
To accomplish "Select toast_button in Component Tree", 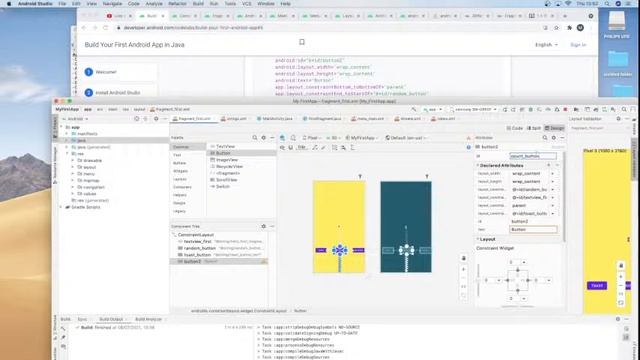I will [197, 255].
